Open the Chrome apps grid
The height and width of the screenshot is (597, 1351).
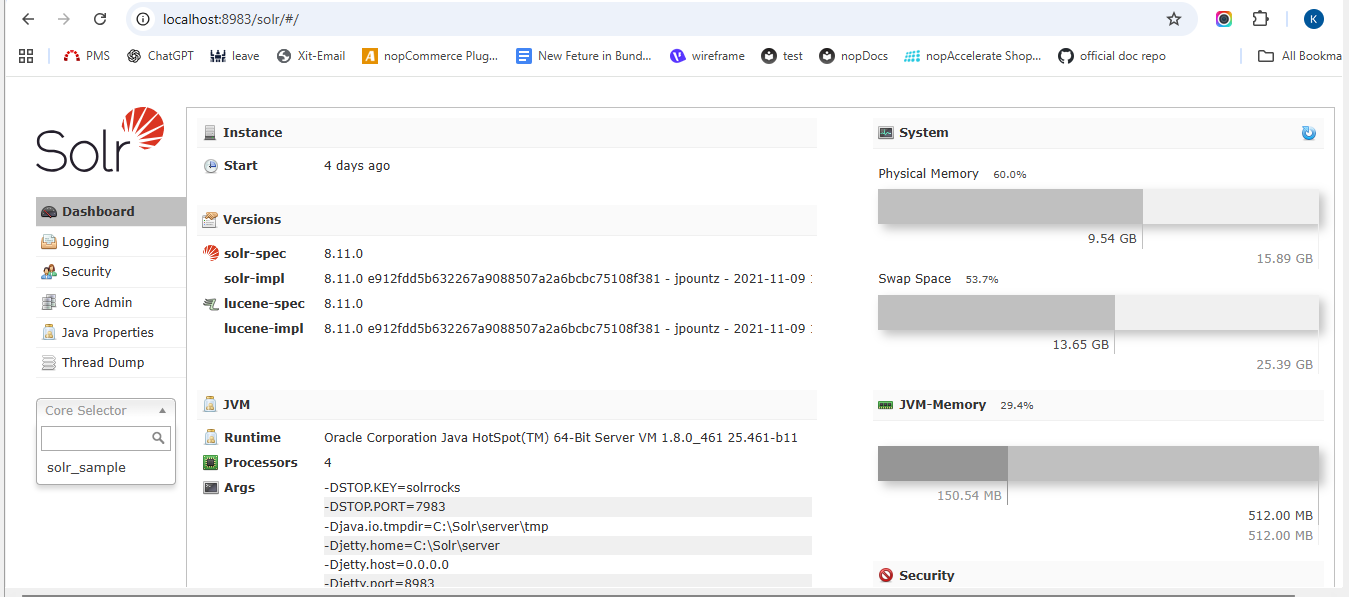[26, 56]
